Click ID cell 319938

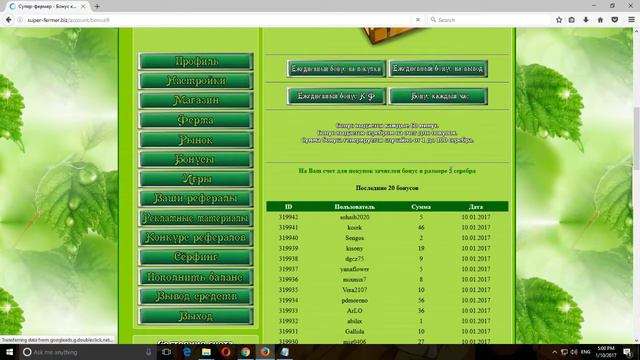289,259
